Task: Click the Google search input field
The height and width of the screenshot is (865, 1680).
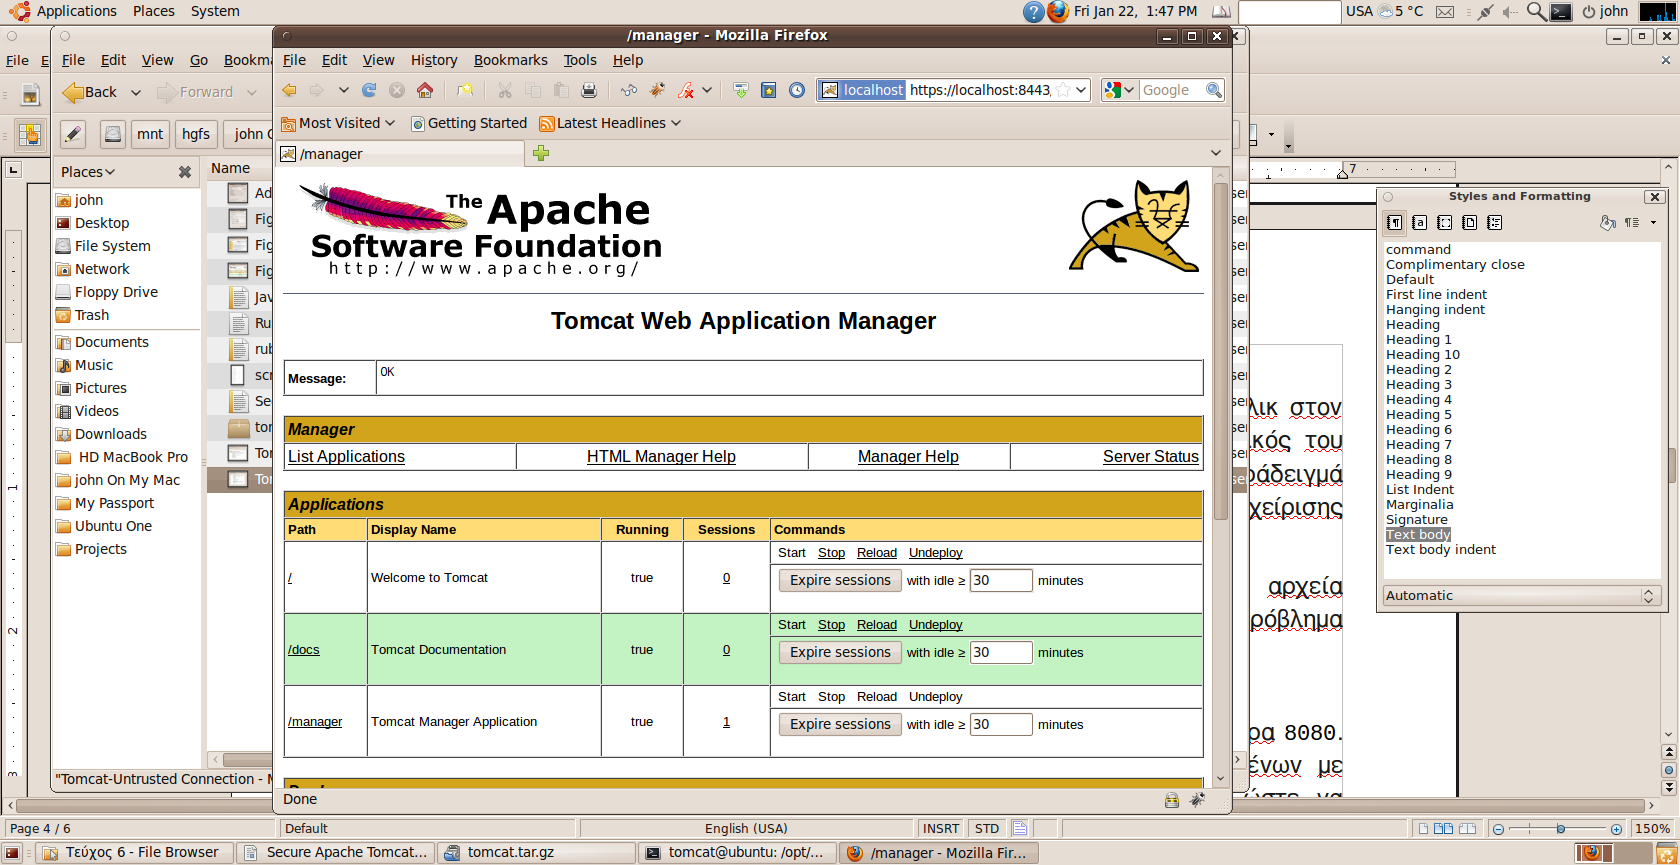Action: pos(1170,90)
